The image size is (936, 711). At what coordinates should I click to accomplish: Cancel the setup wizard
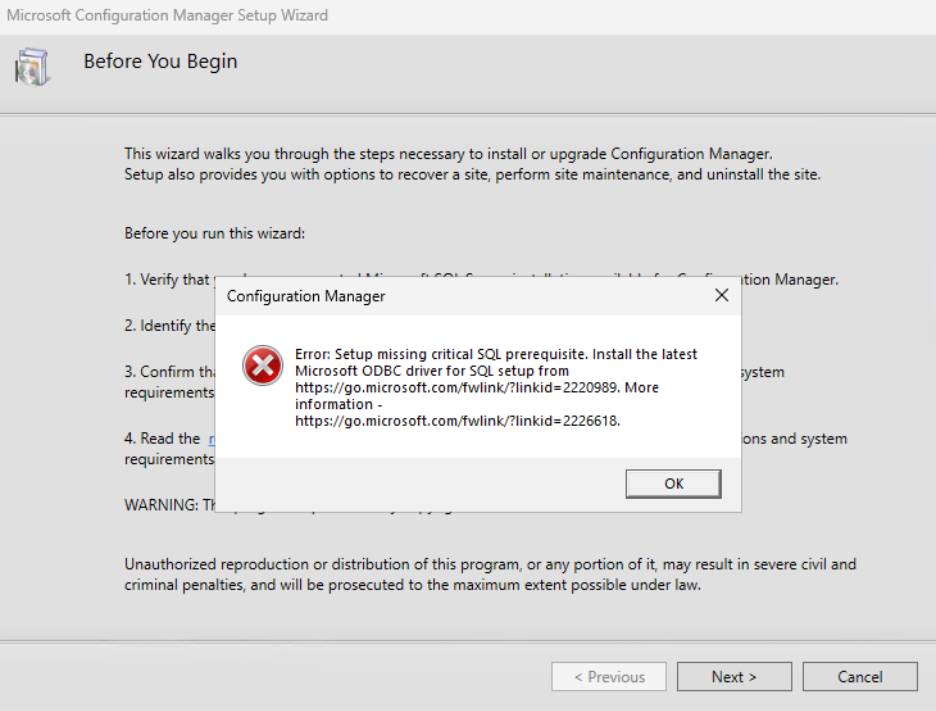point(859,677)
